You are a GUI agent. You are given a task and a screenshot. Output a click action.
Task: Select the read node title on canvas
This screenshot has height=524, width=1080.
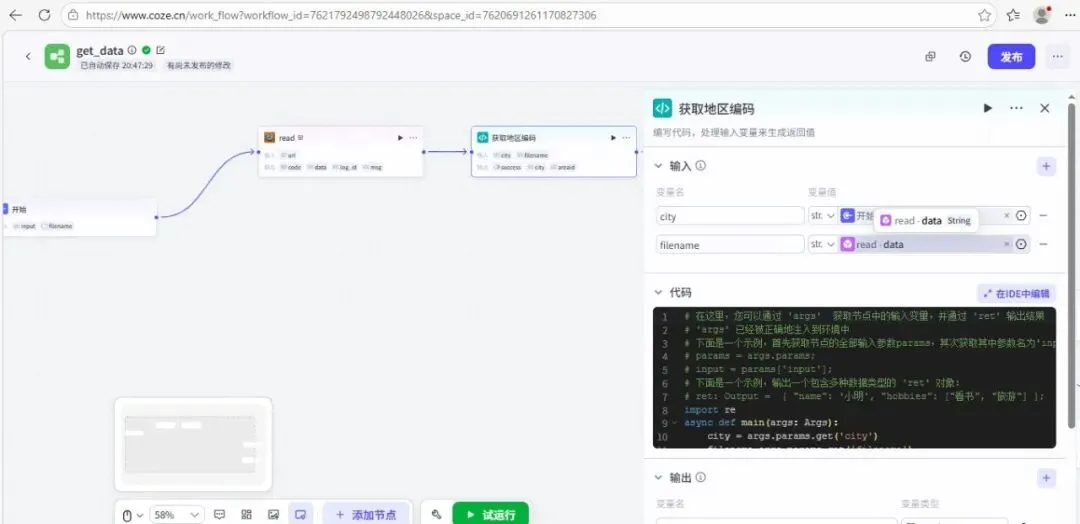tap(287, 138)
